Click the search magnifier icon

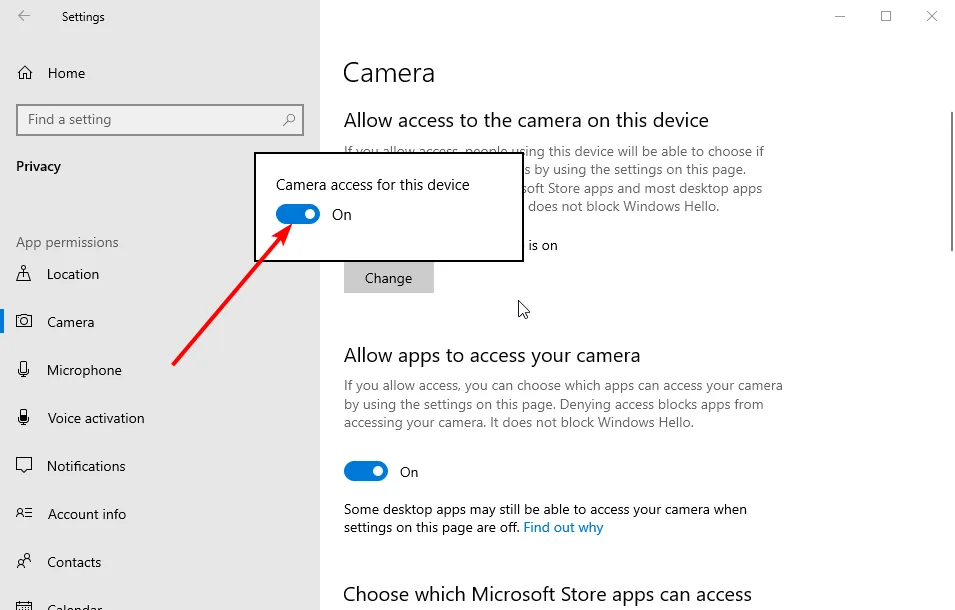click(290, 119)
